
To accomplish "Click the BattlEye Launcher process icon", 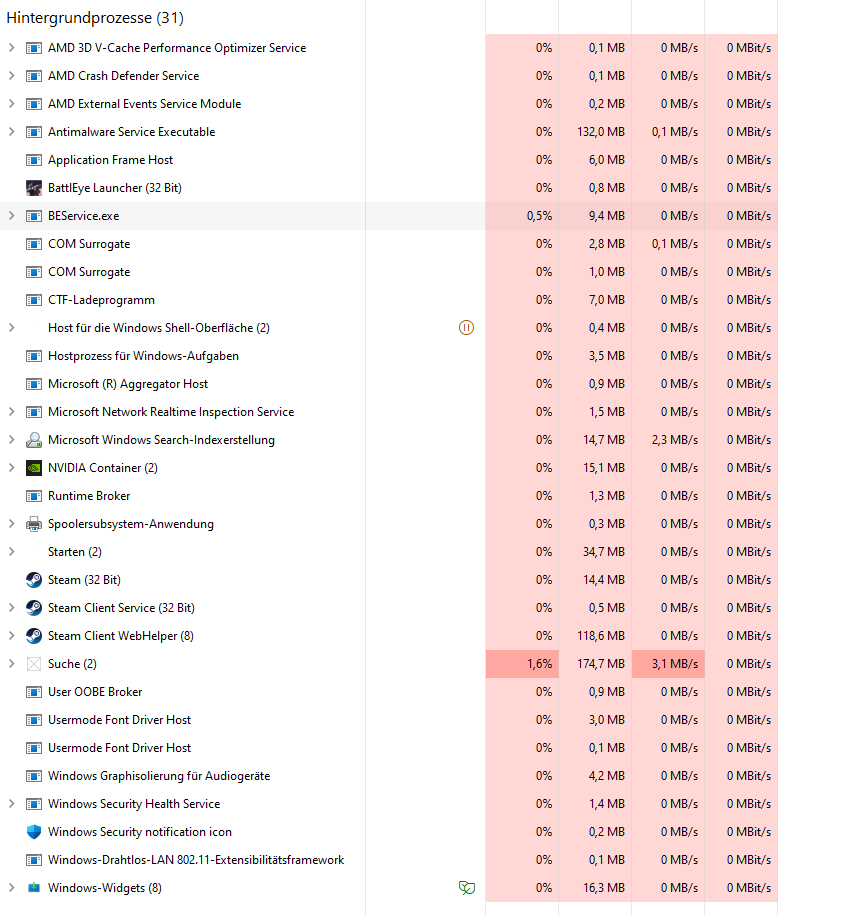I will [34, 188].
